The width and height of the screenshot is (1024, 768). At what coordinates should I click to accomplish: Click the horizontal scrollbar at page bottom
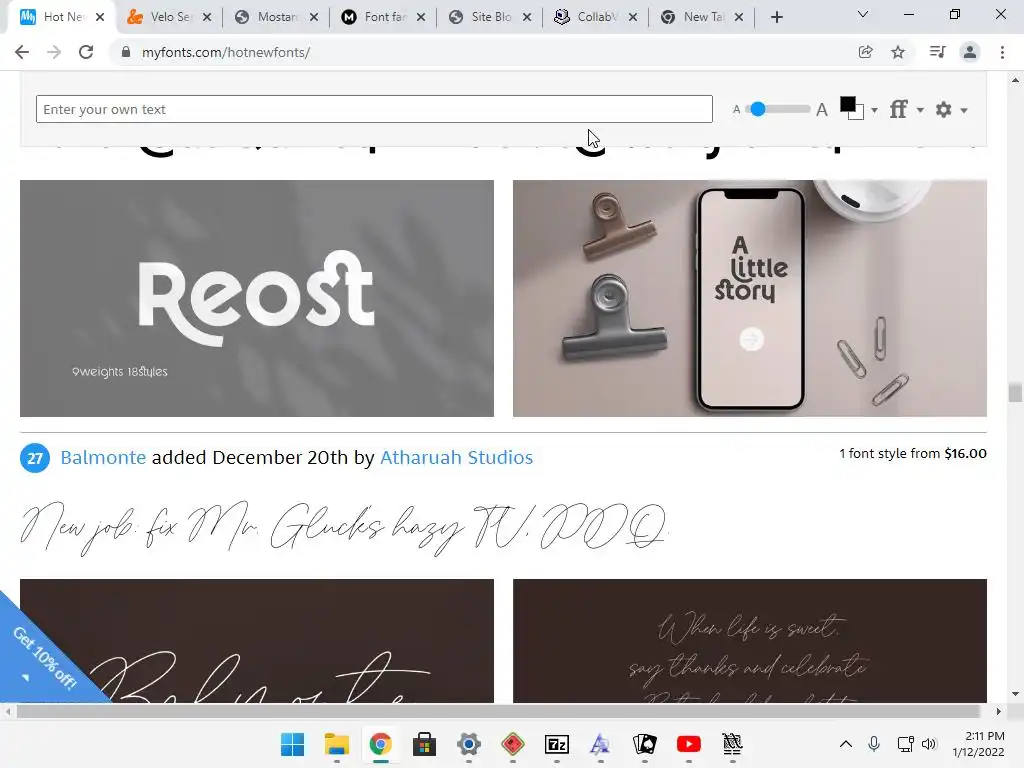498,711
